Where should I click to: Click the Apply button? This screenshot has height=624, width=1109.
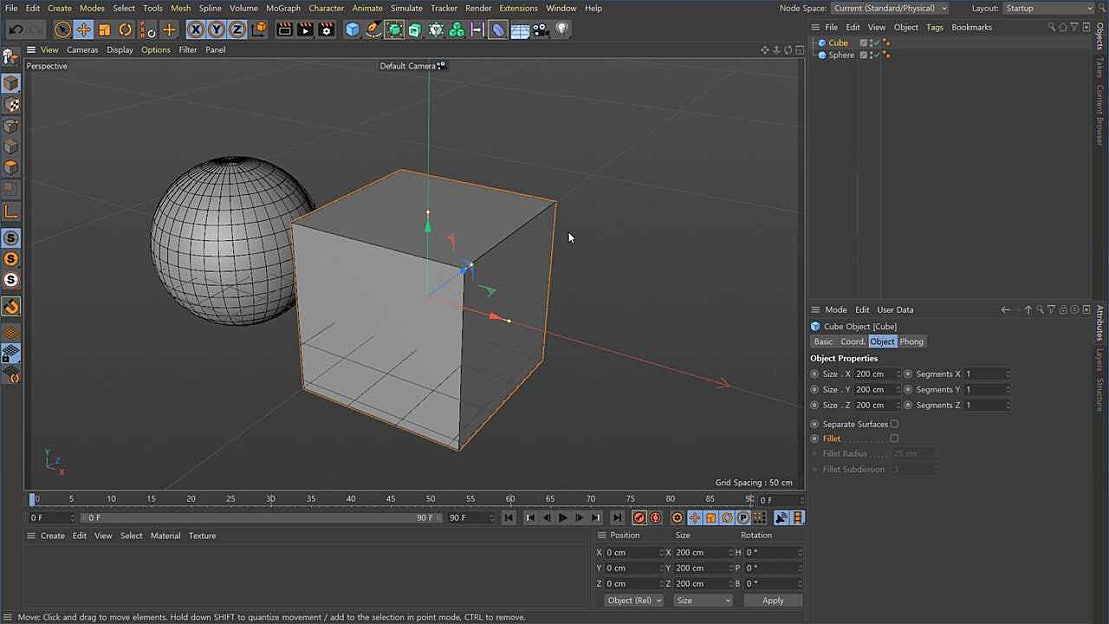772,600
